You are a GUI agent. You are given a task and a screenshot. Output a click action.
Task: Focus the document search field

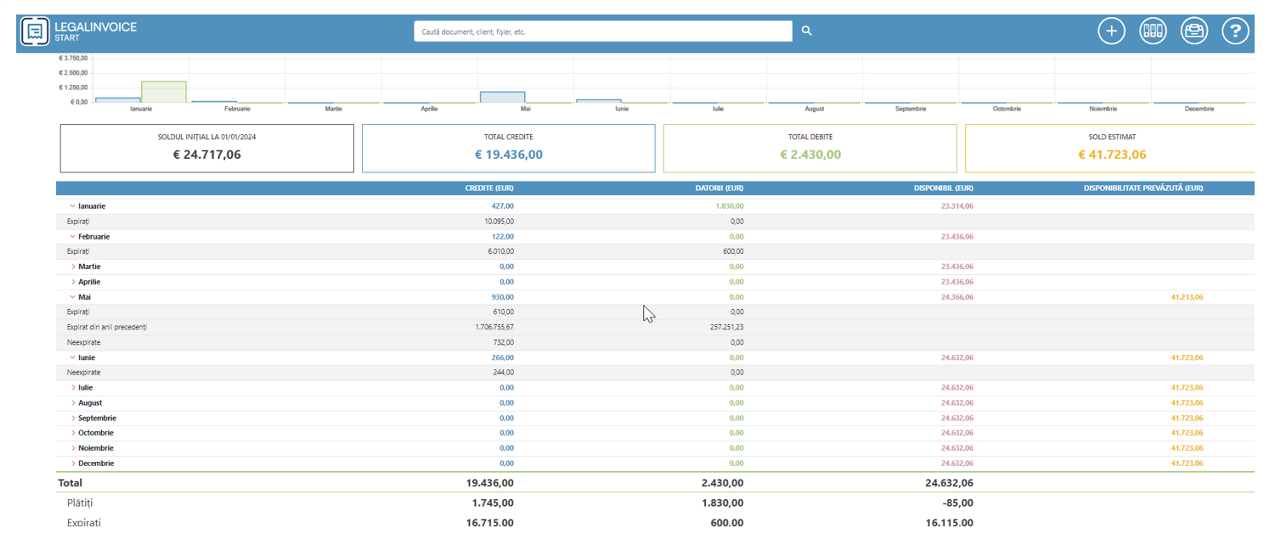pyautogui.click(x=603, y=31)
